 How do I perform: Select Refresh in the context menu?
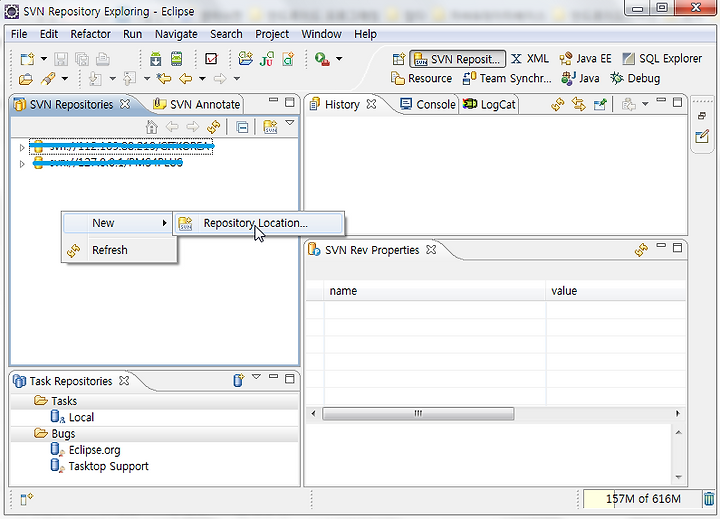(119, 250)
